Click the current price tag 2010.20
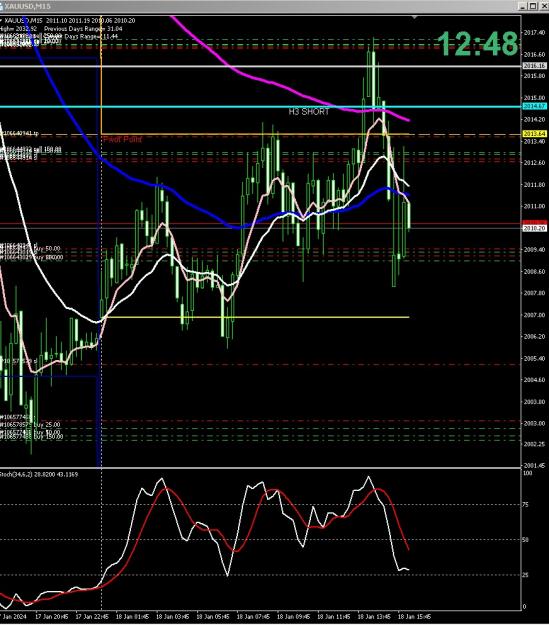 (x=534, y=228)
